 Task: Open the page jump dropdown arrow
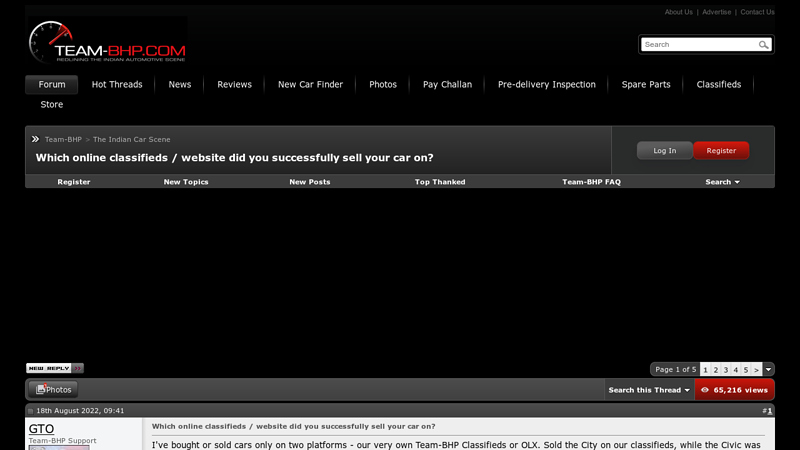point(768,369)
